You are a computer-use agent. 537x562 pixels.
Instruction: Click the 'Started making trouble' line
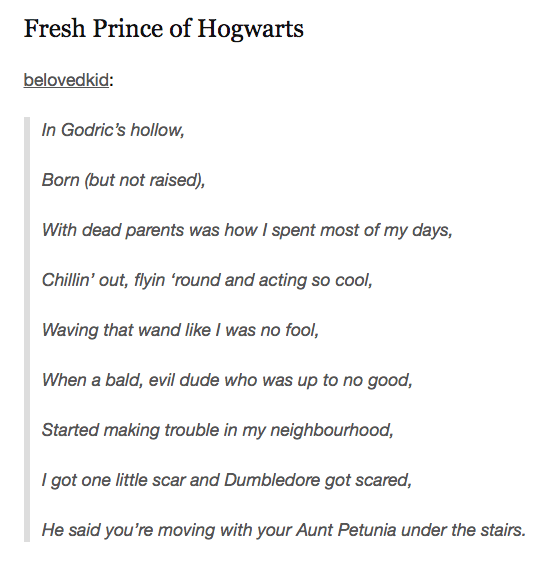pyautogui.click(x=218, y=430)
